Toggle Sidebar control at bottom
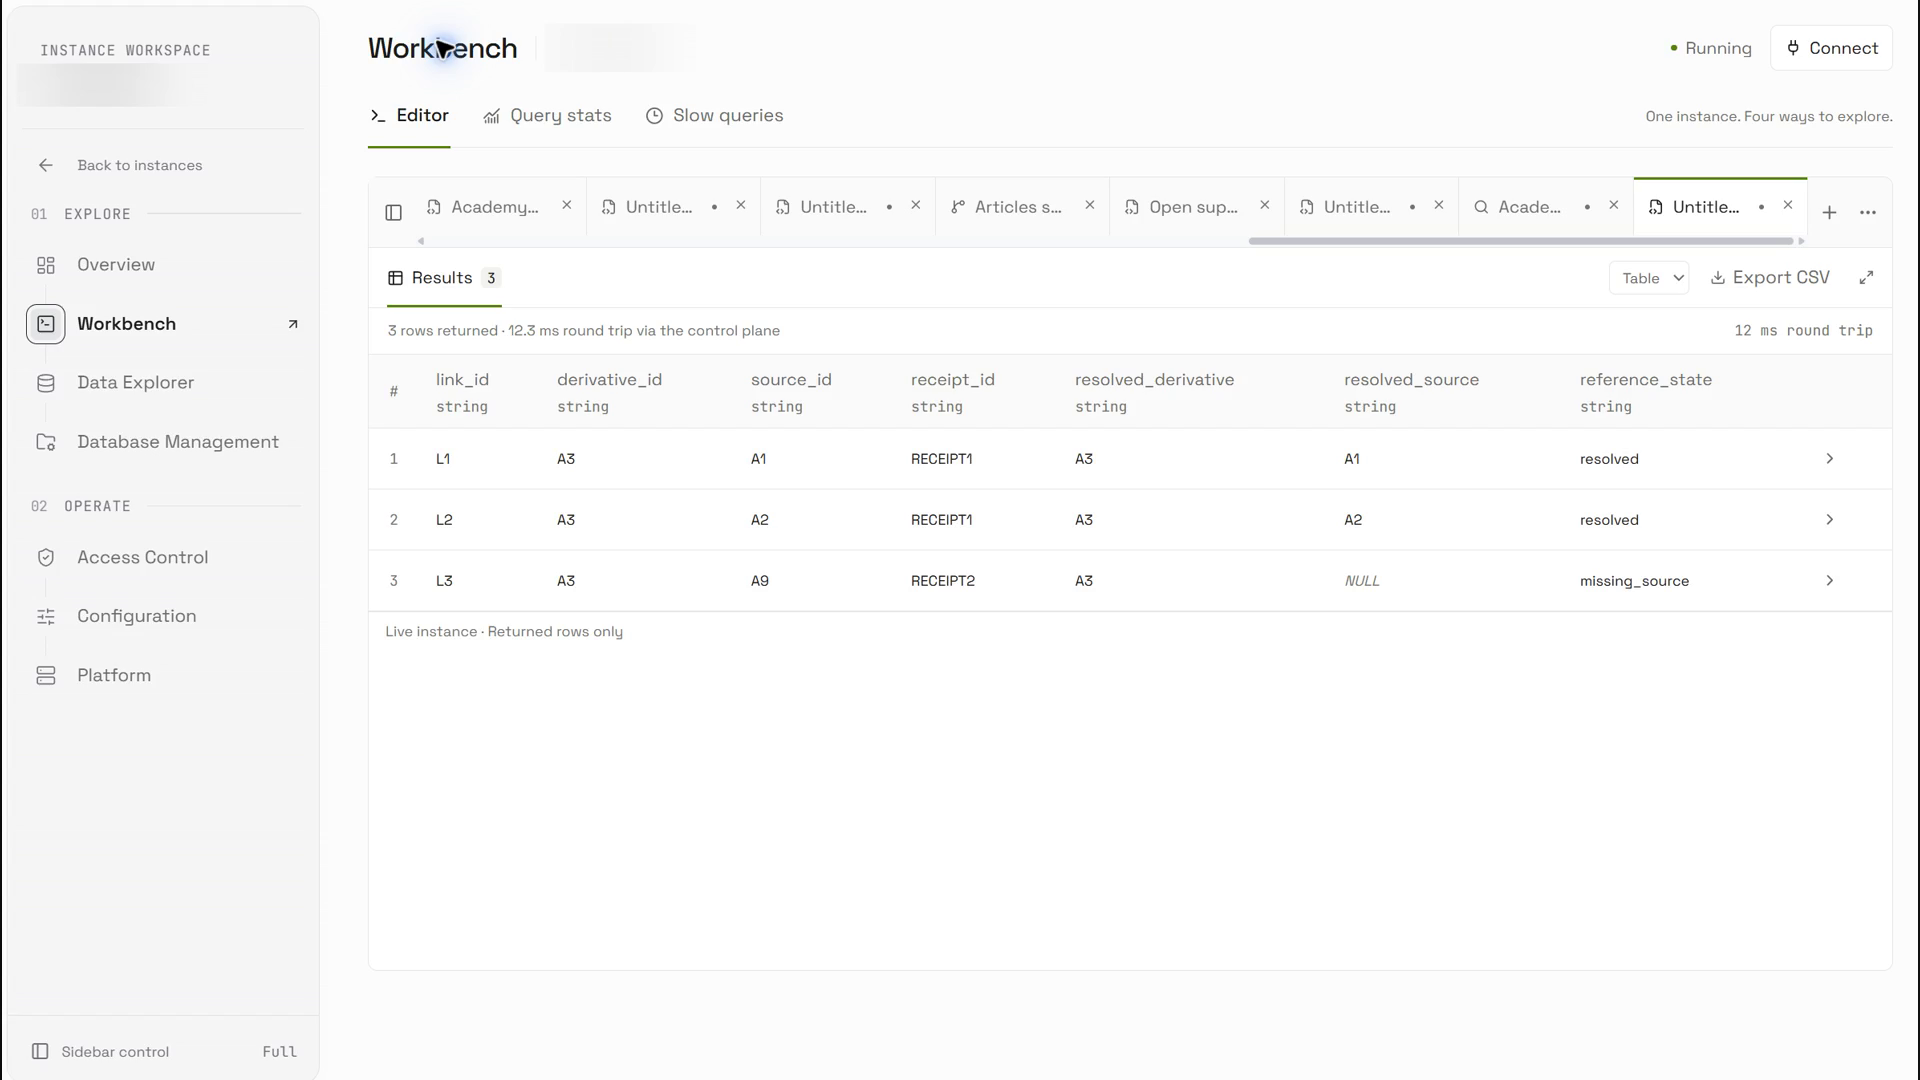The height and width of the screenshot is (1080, 1920). click(163, 1051)
